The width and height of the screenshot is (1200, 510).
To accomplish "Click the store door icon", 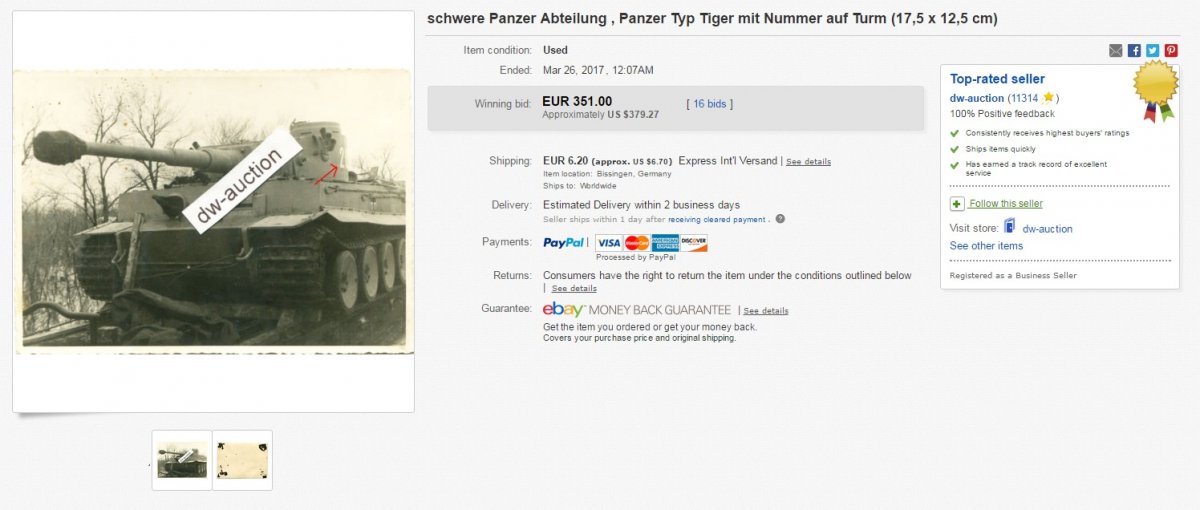I will [1009, 227].
